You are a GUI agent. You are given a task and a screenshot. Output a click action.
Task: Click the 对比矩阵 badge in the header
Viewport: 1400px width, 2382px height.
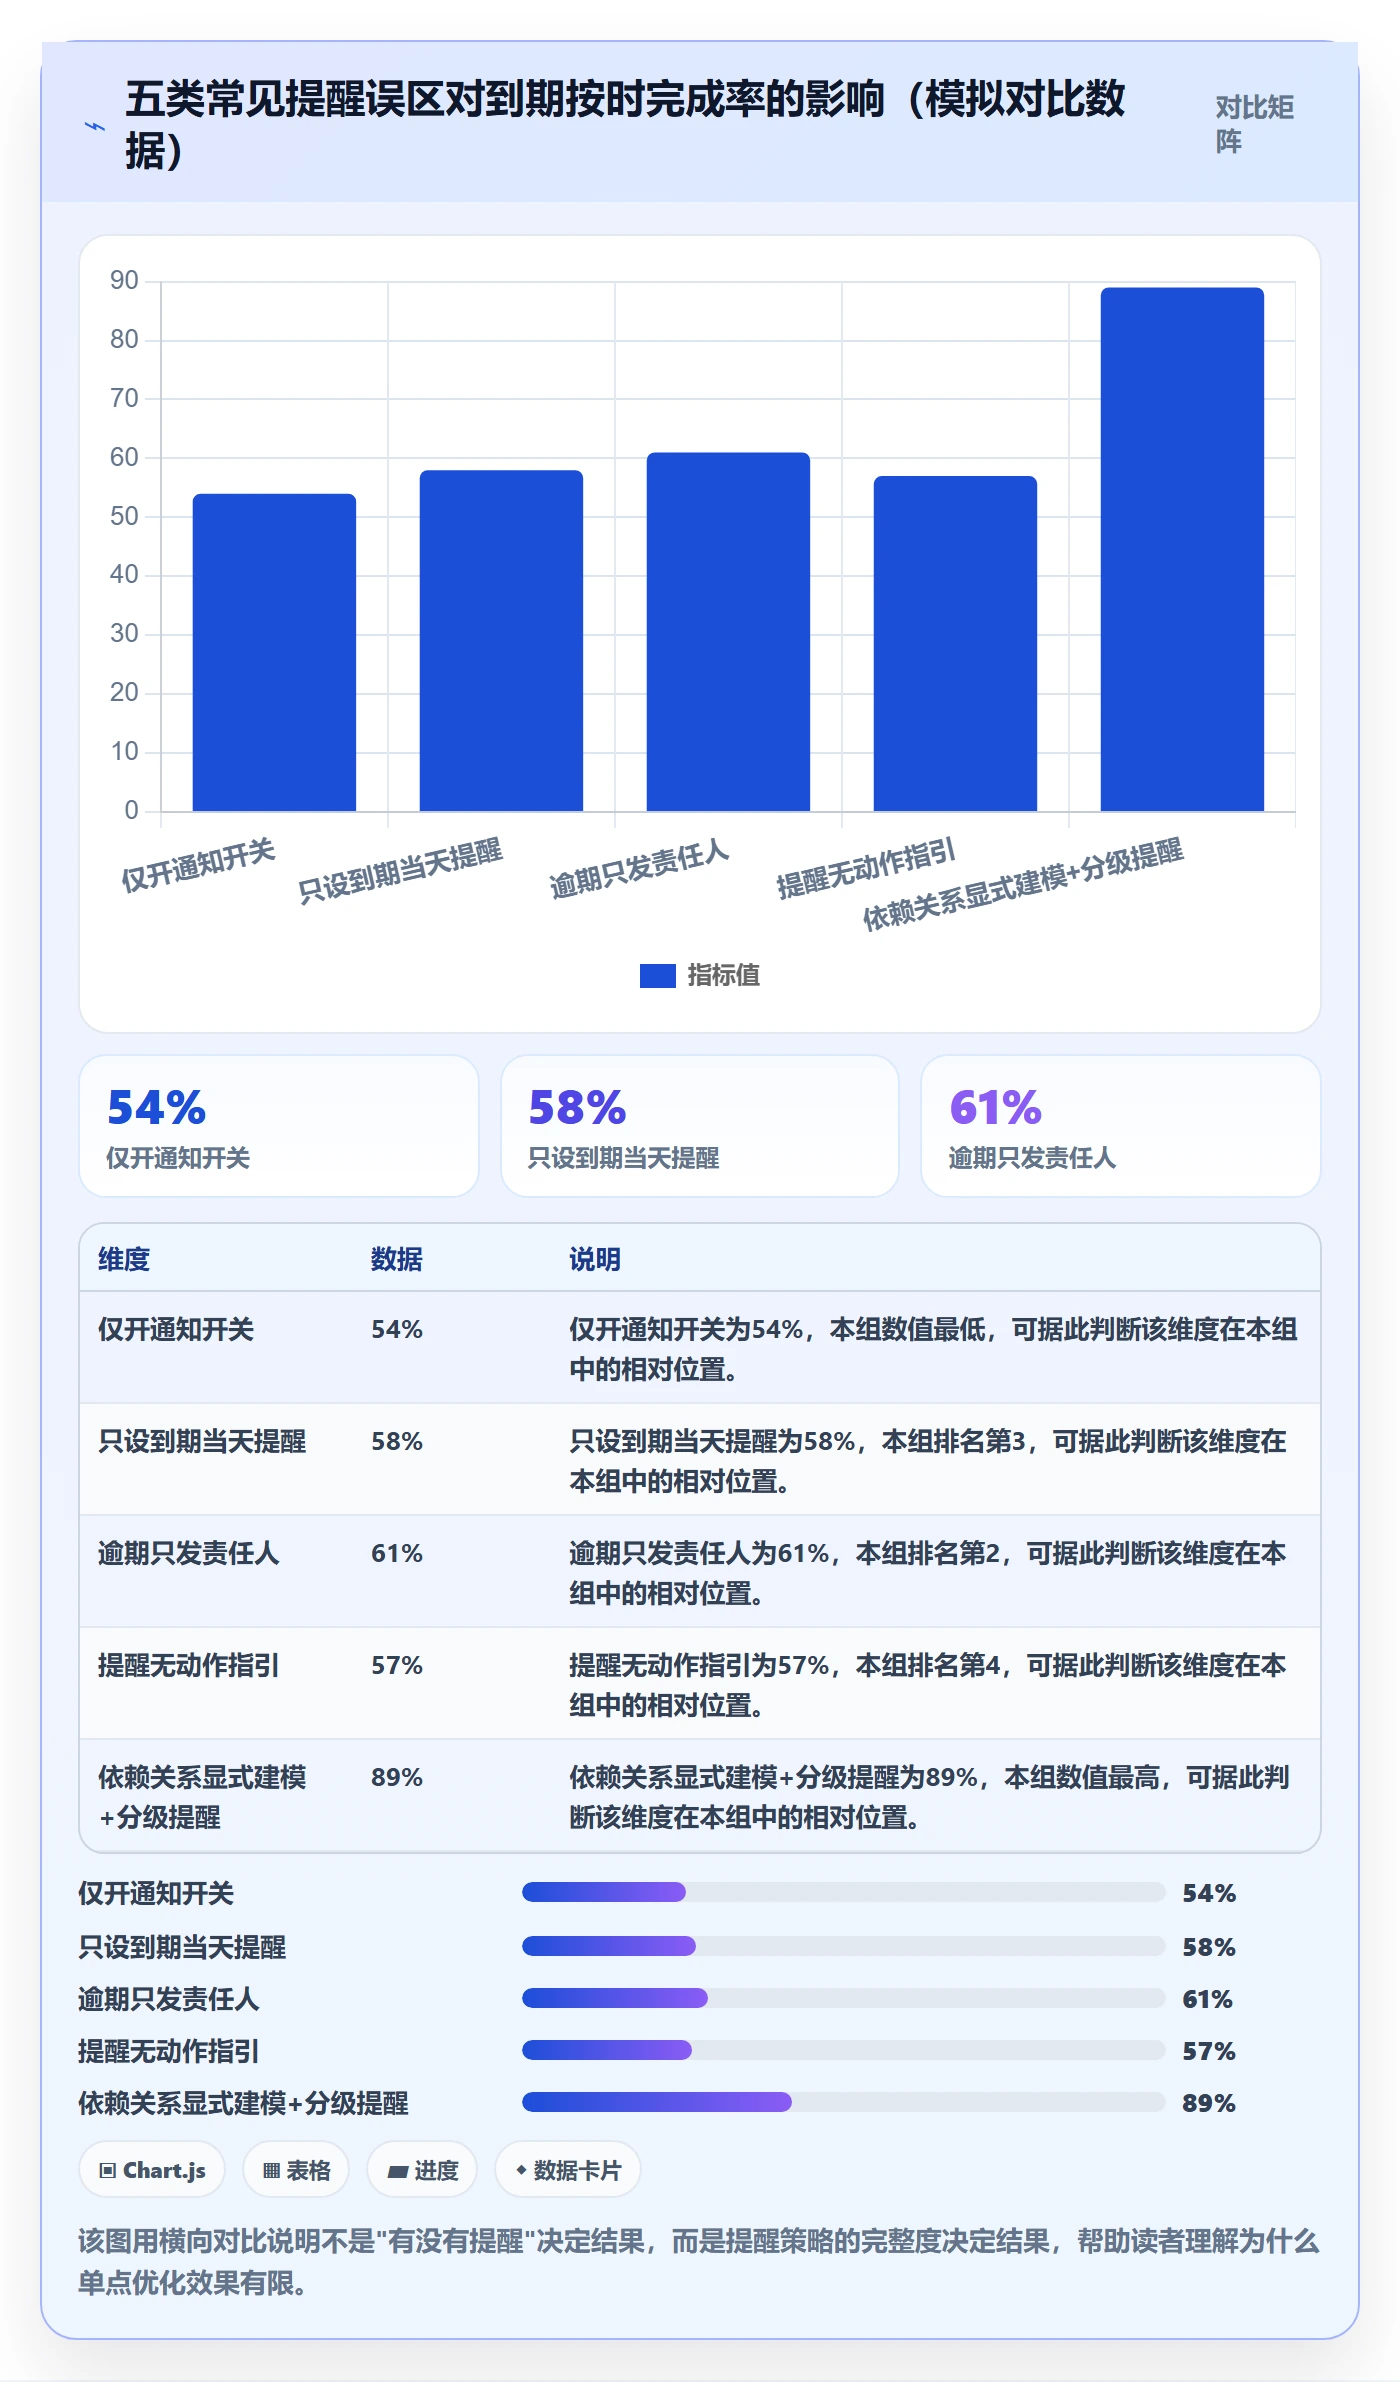[1255, 124]
